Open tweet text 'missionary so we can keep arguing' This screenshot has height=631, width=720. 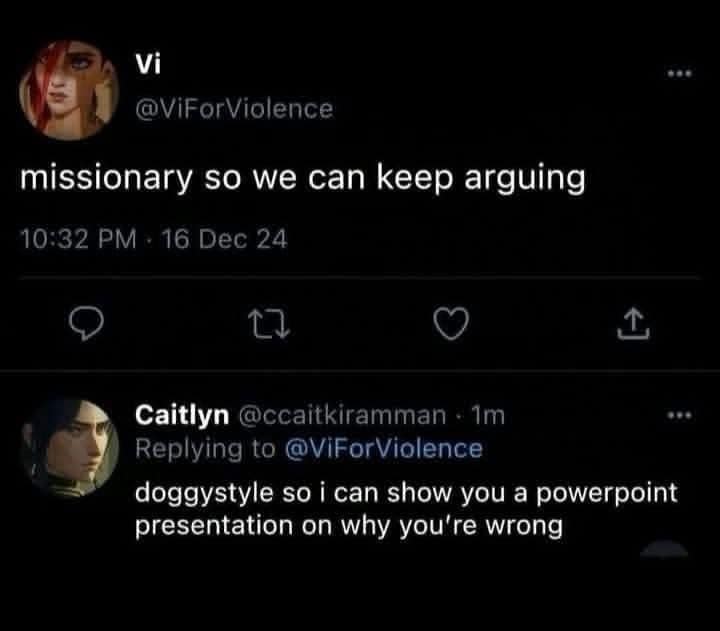[303, 179]
